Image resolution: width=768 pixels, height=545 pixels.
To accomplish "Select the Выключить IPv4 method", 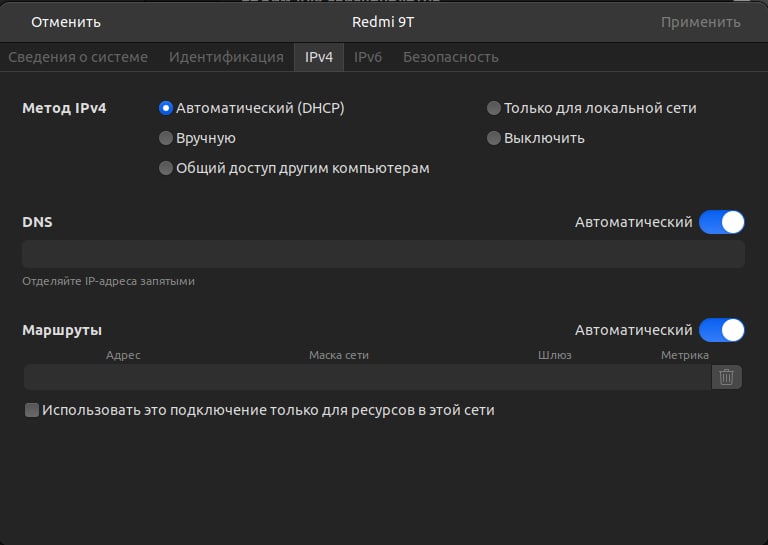I will 494,138.
